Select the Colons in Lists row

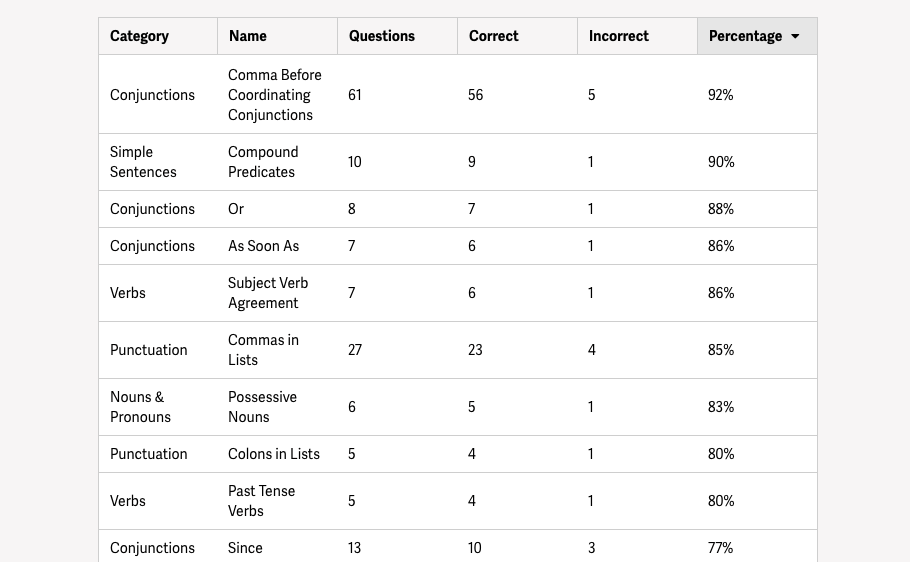coord(458,454)
